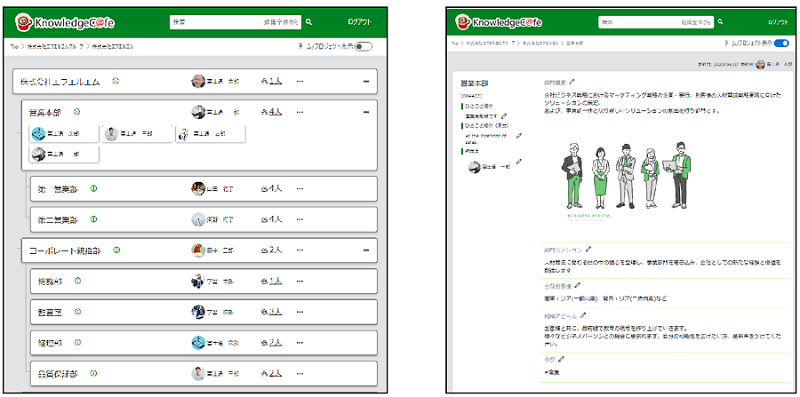800x397 pixels.
Task: Click the 4人 member count on 営業本部 row
Action: point(271,112)
